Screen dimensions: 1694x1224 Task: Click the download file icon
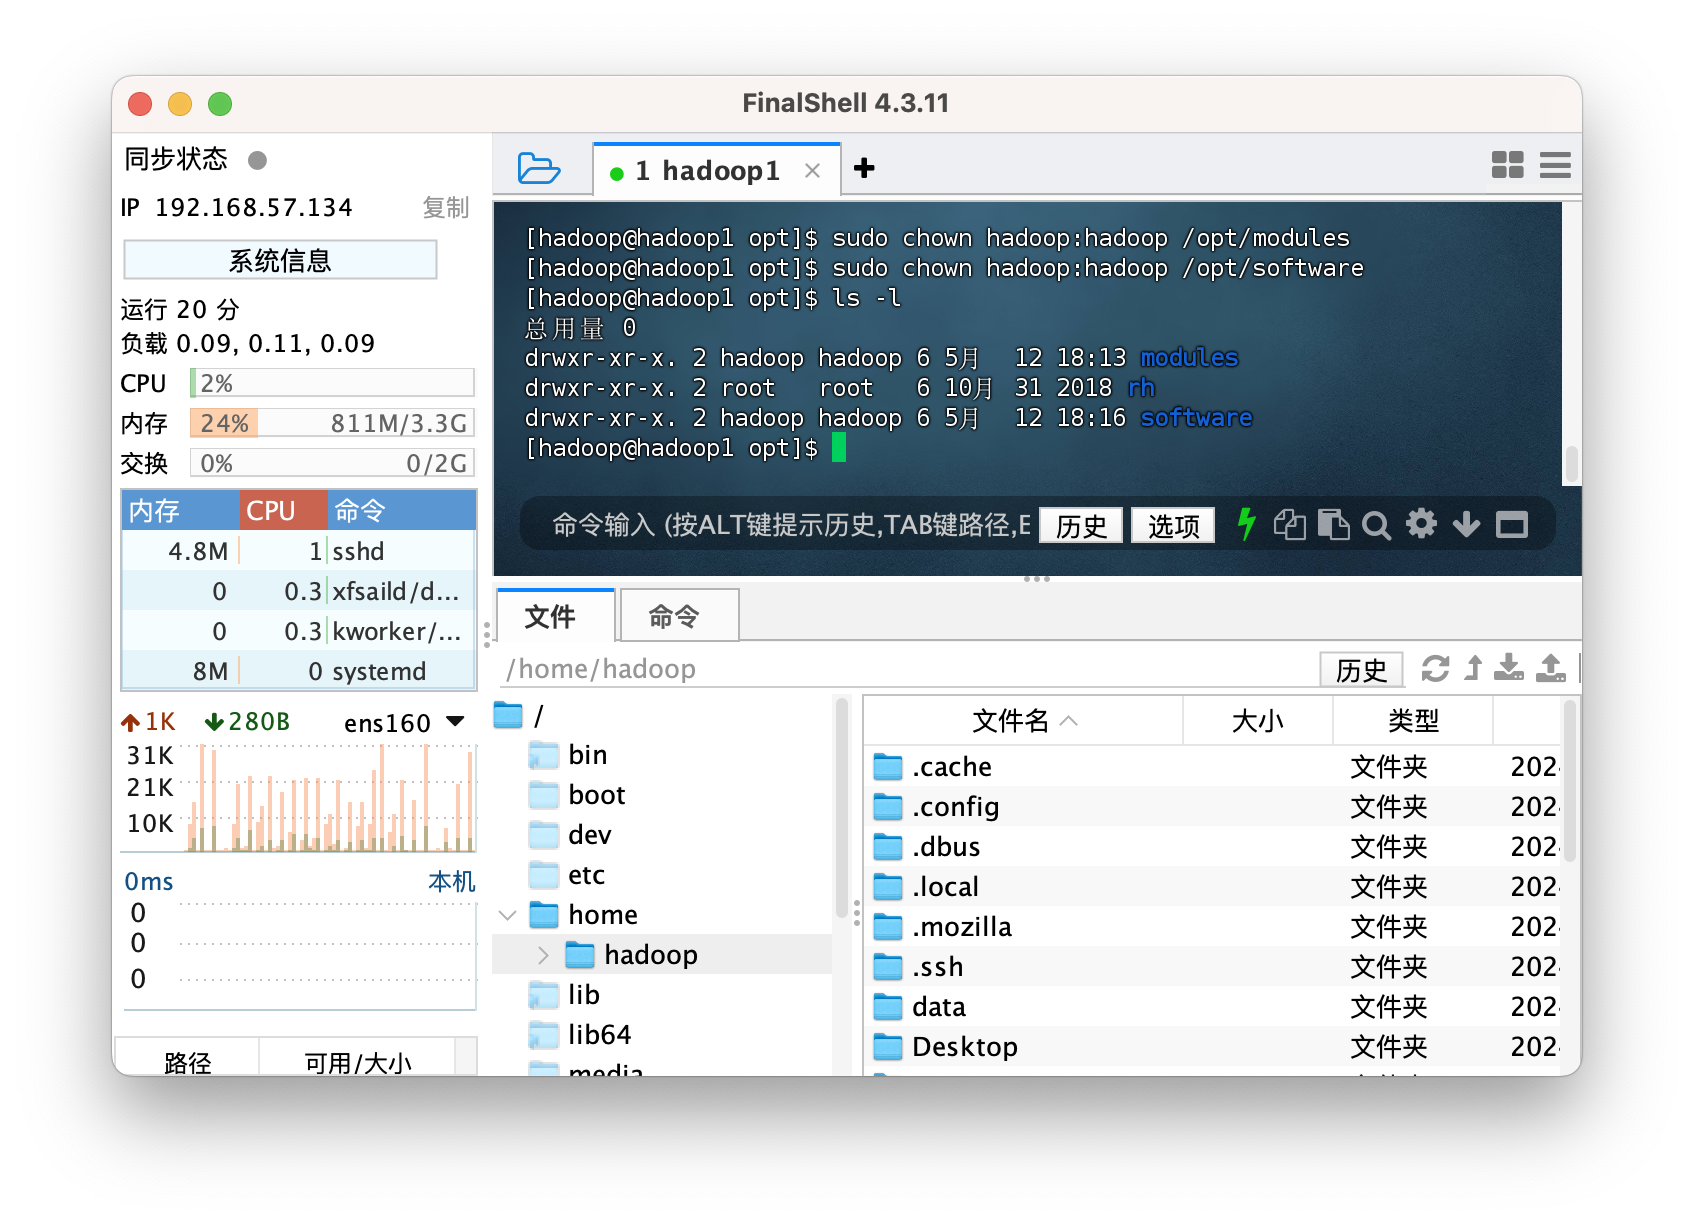coord(1509,668)
